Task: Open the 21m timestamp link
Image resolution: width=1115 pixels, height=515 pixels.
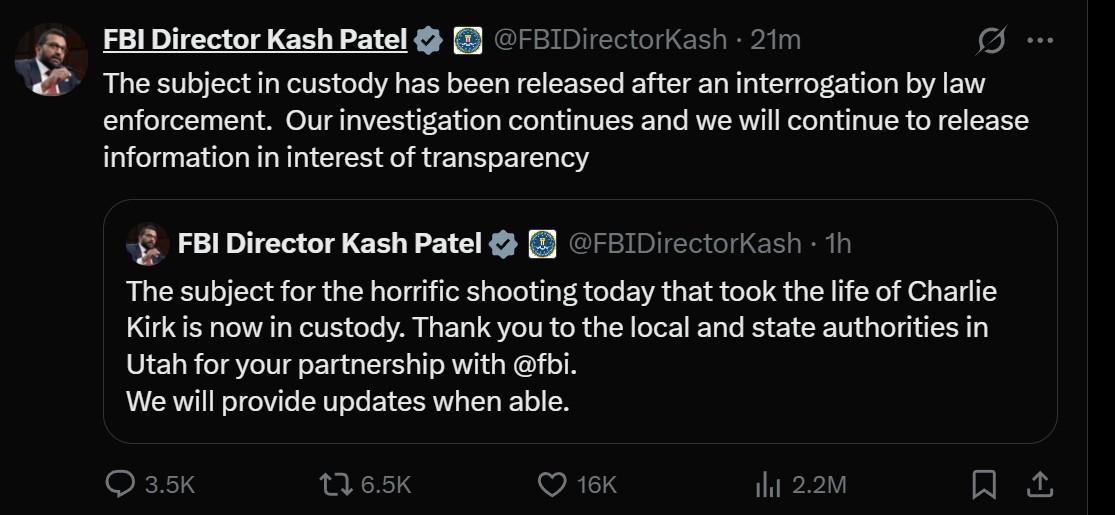Action: pos(776,40)
